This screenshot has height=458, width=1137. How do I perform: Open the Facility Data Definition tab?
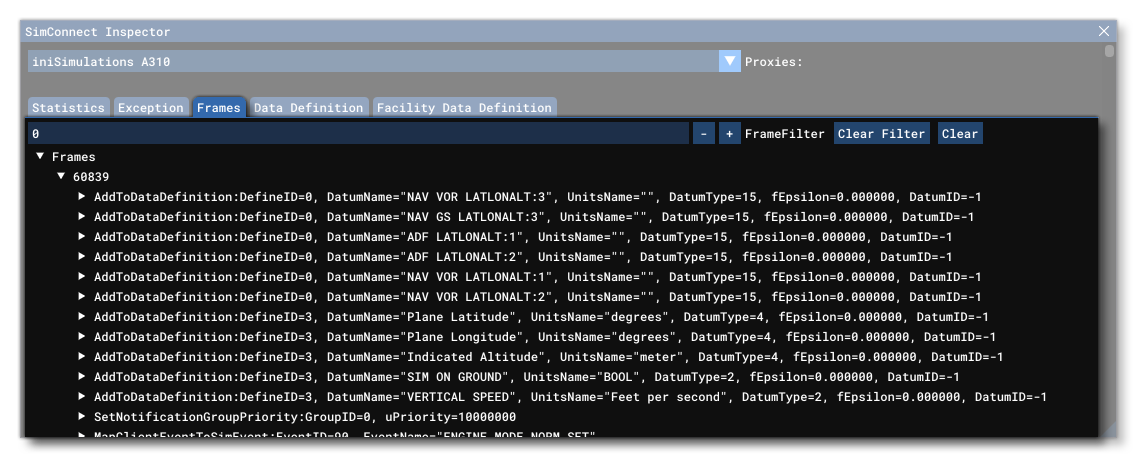click(x=464, y=108)
